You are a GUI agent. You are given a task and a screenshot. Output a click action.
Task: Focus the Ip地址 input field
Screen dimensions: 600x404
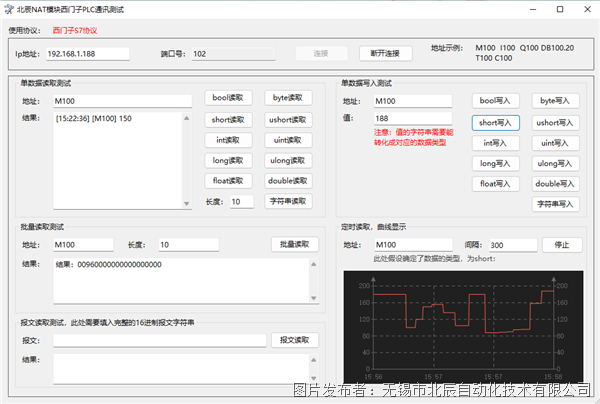click(x=88, y=53)
